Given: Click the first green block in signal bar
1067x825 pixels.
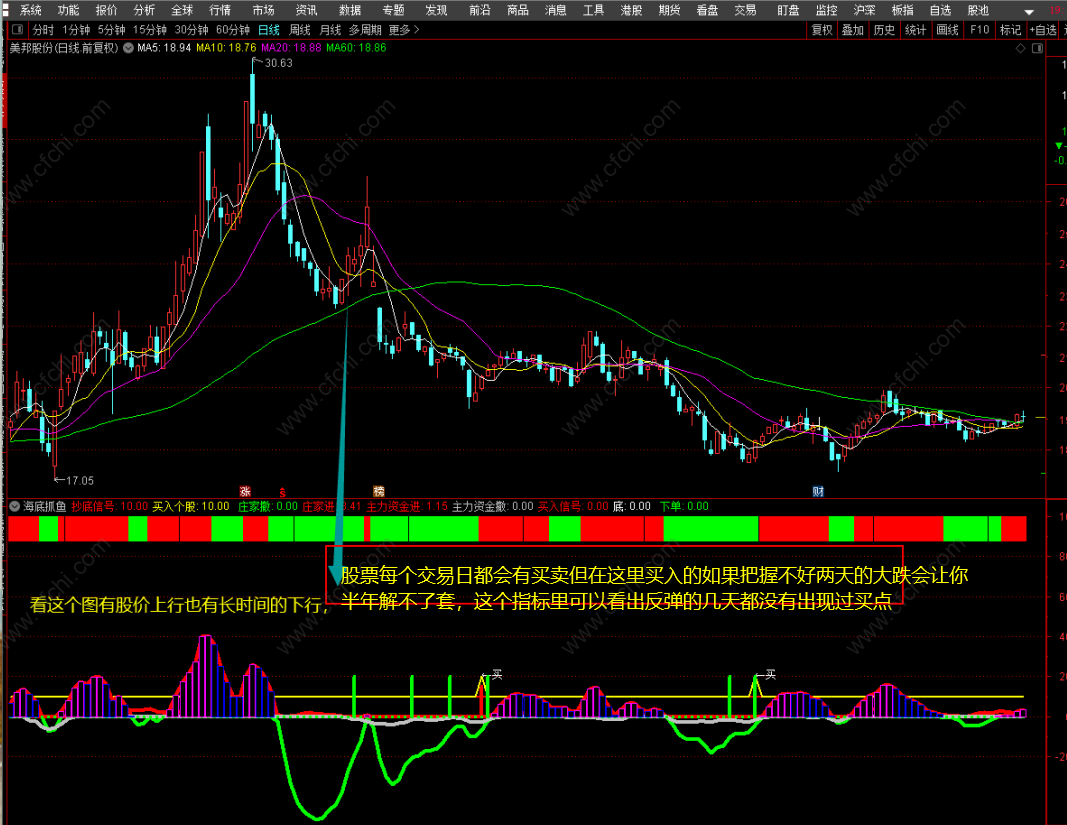Looking at the screenshot, I should (48, 529).
